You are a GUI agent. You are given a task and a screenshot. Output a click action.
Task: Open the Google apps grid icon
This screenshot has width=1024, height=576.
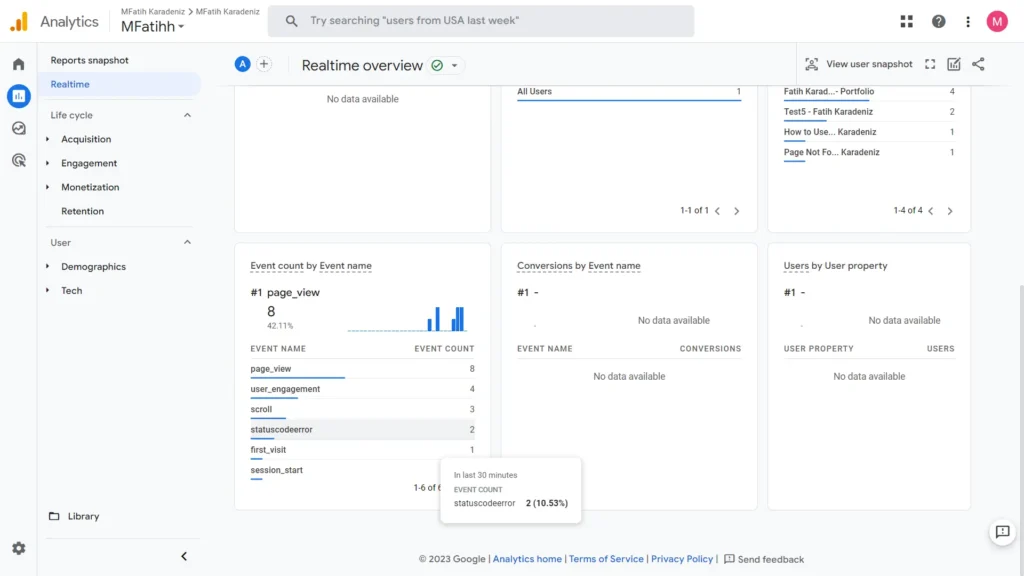point(906,21)
